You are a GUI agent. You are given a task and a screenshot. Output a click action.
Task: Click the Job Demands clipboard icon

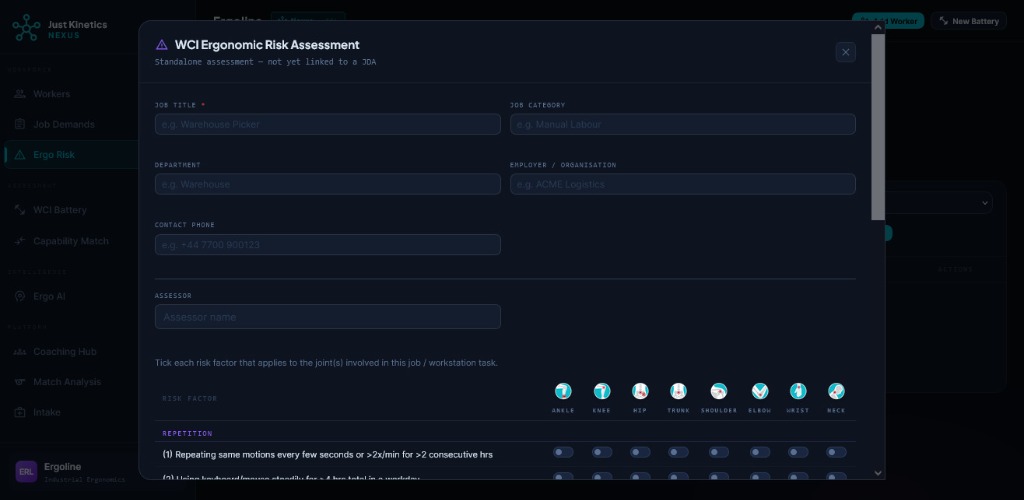pyautogui.click(x=20, y=124)
